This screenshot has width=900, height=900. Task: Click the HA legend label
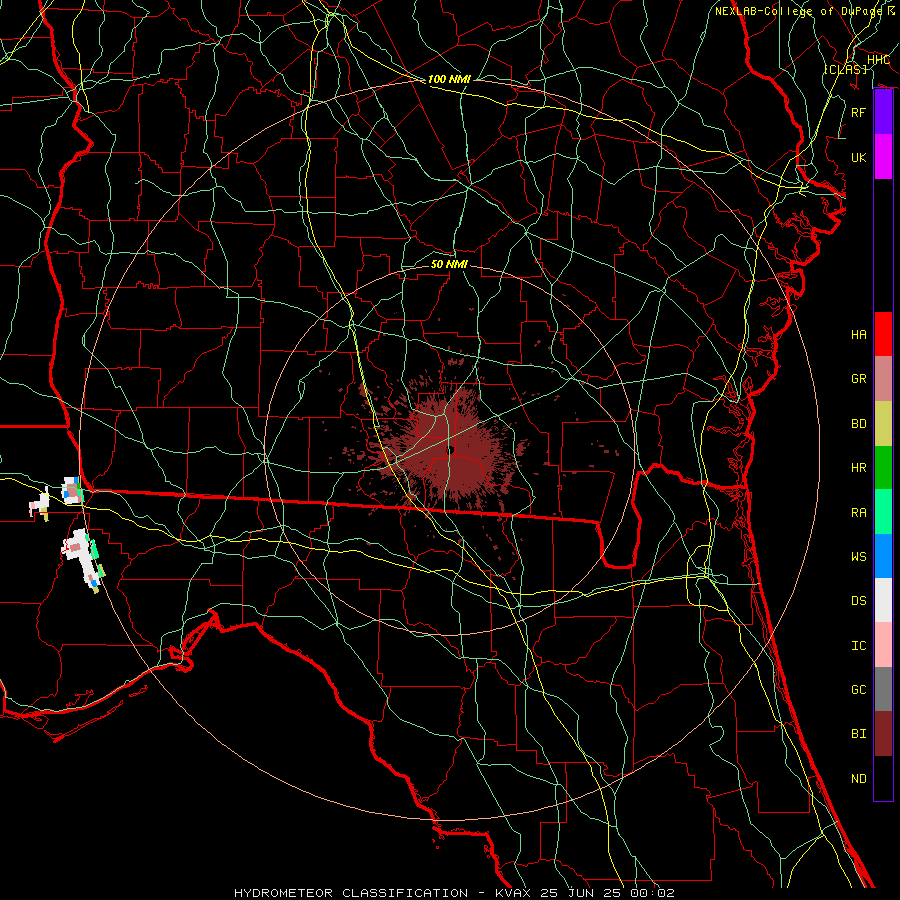pos(858,335)
